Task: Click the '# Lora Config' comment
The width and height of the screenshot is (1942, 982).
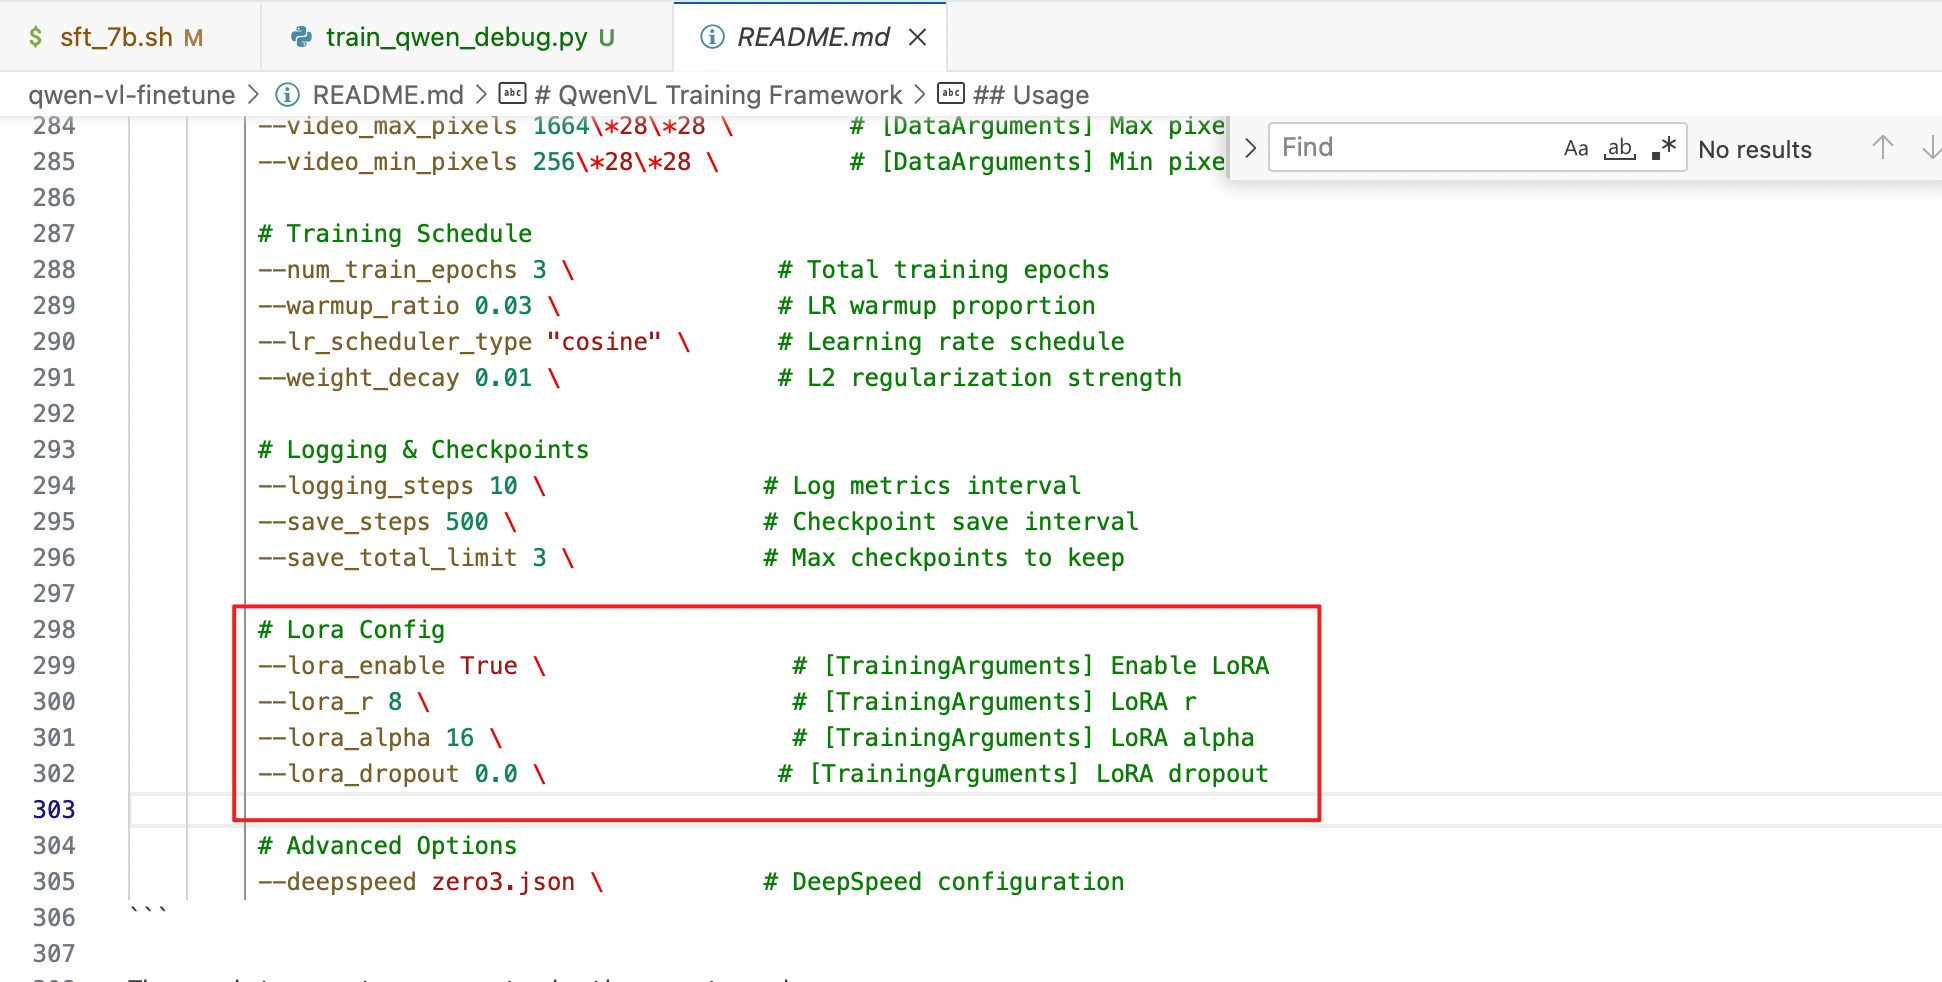Action: point(352,630)
